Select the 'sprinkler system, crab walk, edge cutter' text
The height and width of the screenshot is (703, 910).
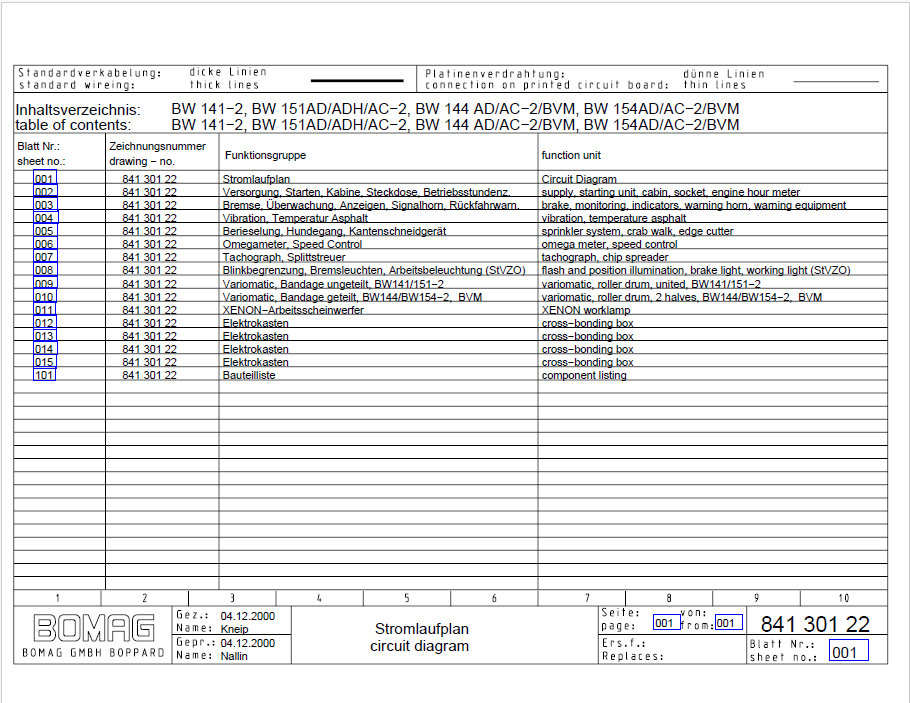coord(637,231)
